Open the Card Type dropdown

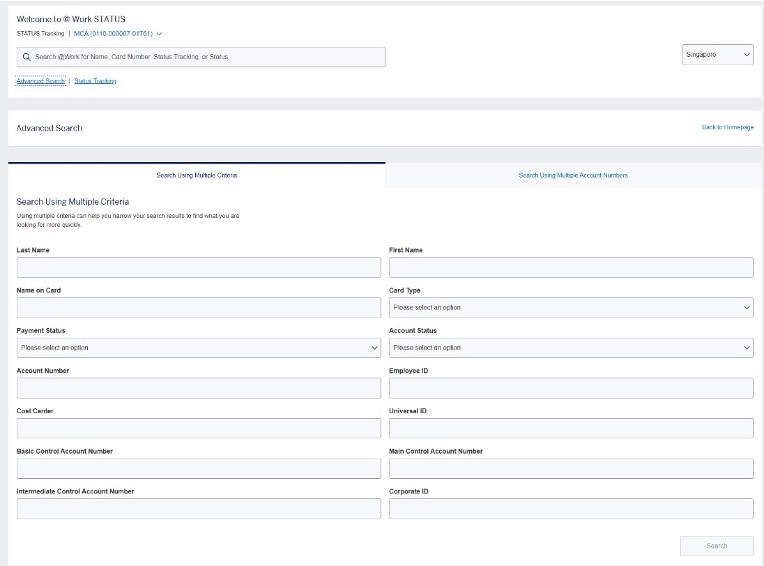point(570,308)
